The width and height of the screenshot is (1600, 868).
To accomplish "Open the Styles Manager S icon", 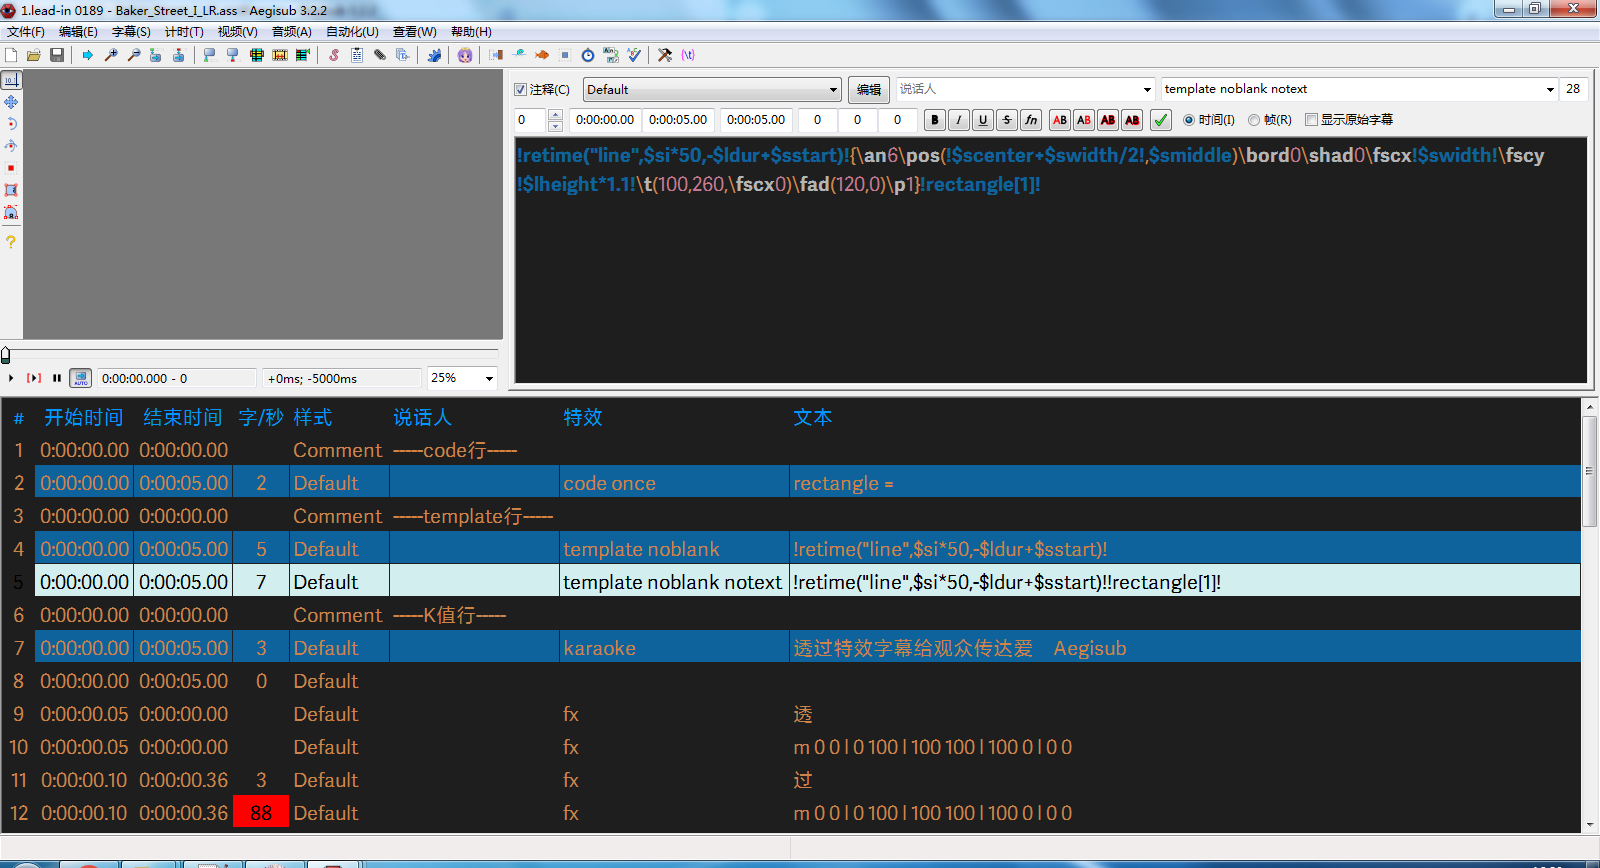I will pos(334,55).
